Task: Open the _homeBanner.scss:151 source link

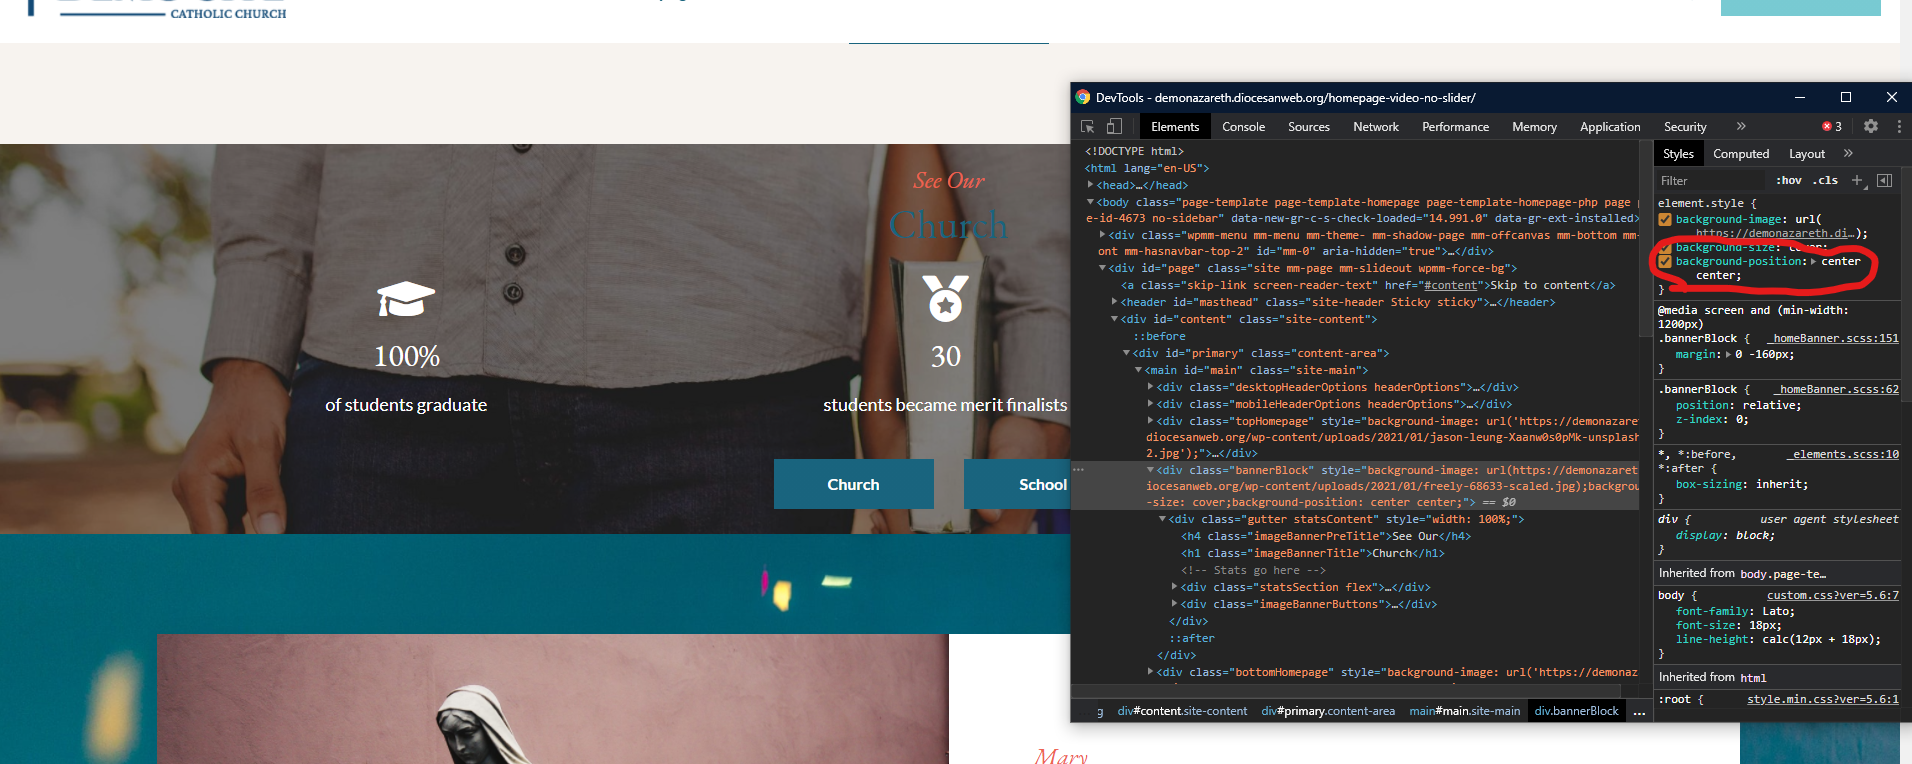Action: [1835, 338]
